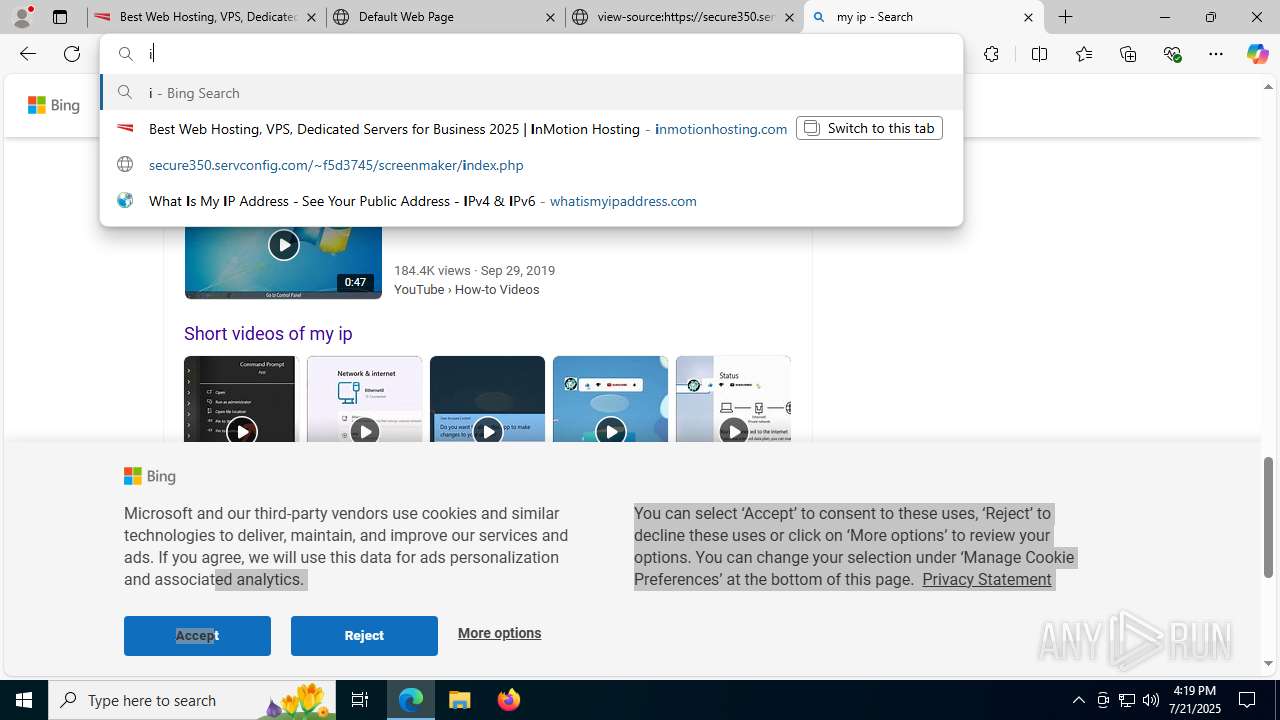Open the notification center icon
Viewport: 1280px width, 720px height.
point(1247,700)
